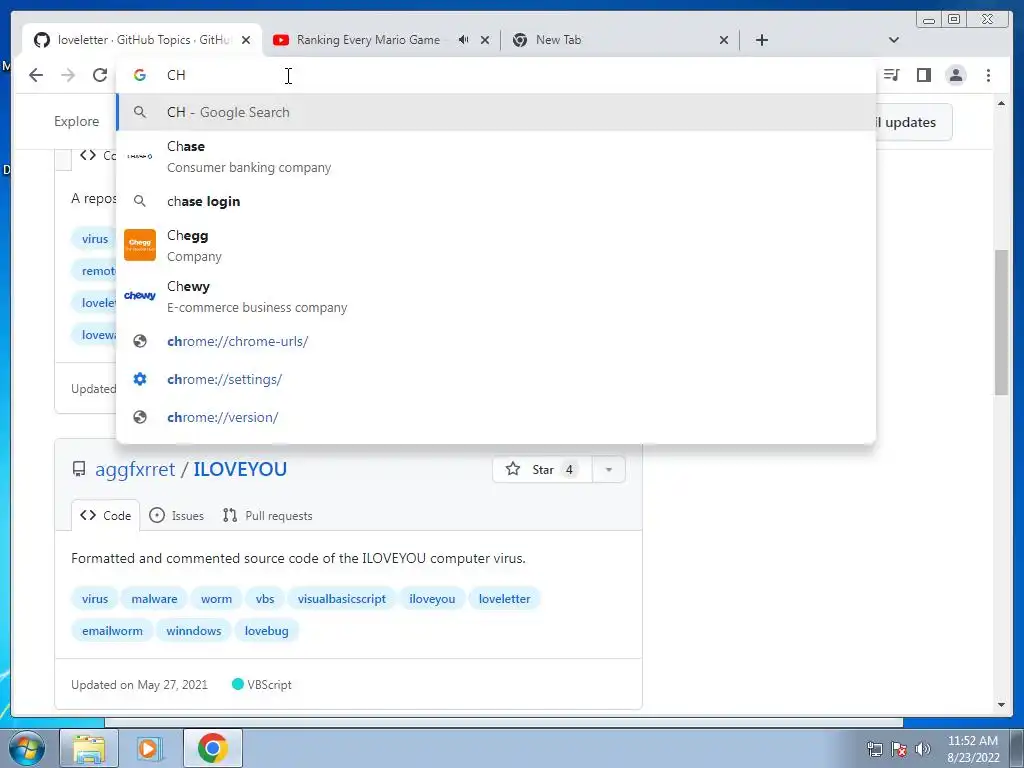Choose the chase login suggestion

click(496, 201)
